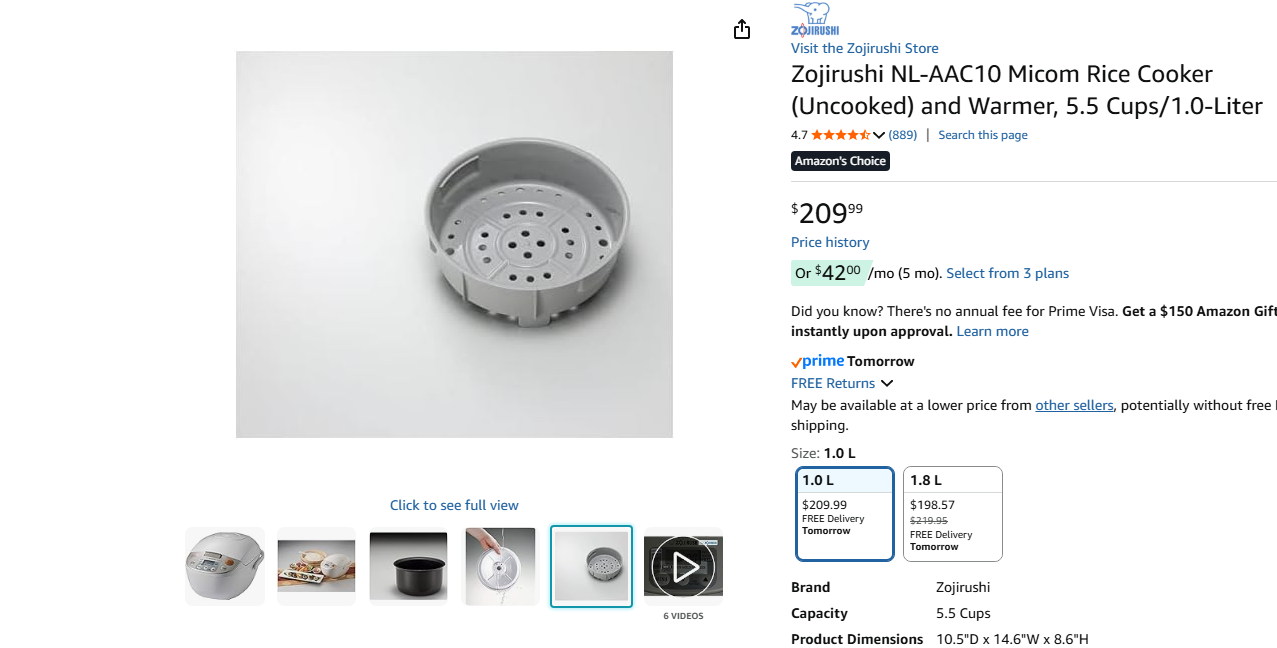1277x648 pixels.
Task: Click the Prime logo
Action: [818, 361]
